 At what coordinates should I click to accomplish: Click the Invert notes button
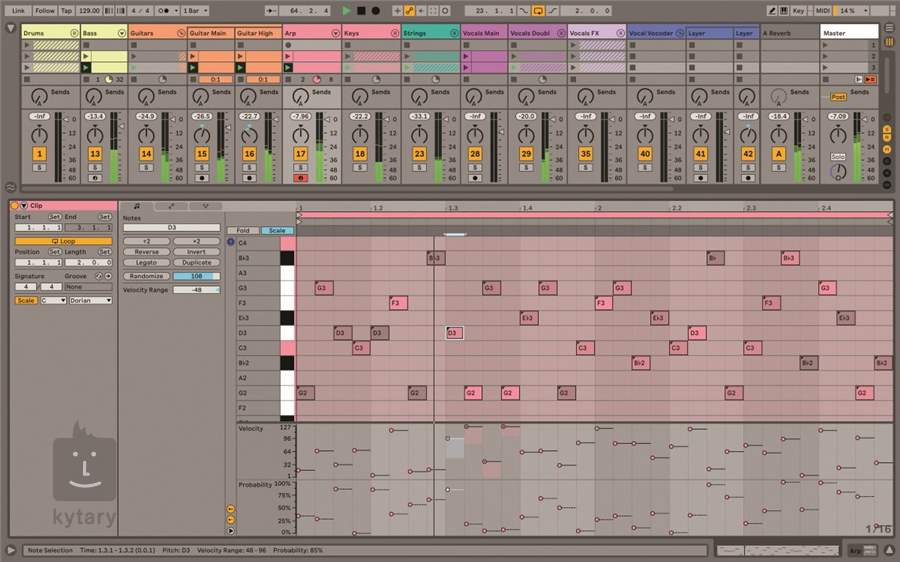[196, 252]
